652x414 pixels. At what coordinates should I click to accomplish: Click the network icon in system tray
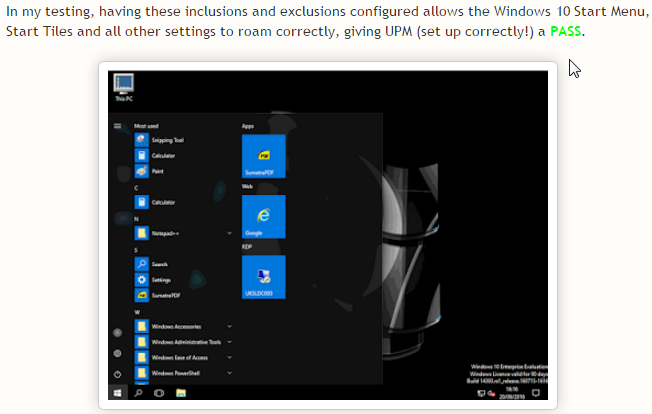coord(481,393)
